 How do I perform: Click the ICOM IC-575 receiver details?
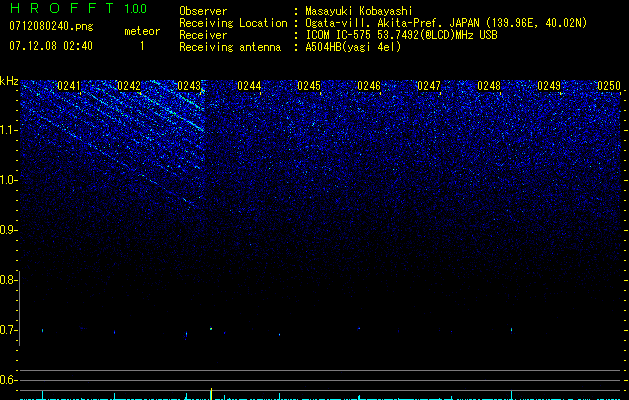point(401,35)
